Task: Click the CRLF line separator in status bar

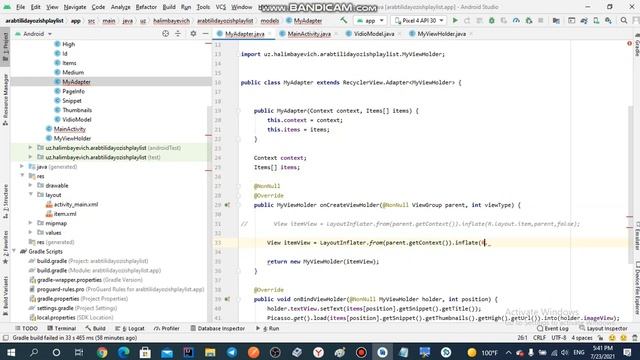Action: point(539,338)
